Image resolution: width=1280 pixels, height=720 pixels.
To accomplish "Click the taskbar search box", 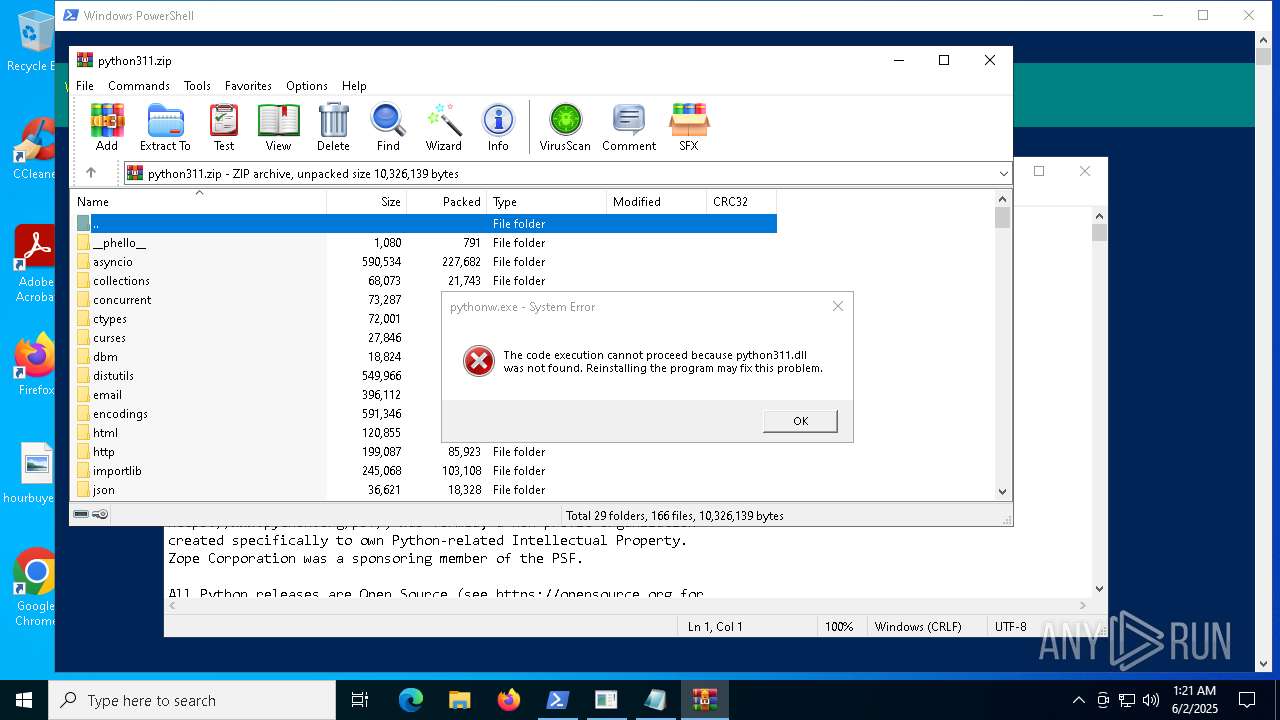I will coord(192,700).
